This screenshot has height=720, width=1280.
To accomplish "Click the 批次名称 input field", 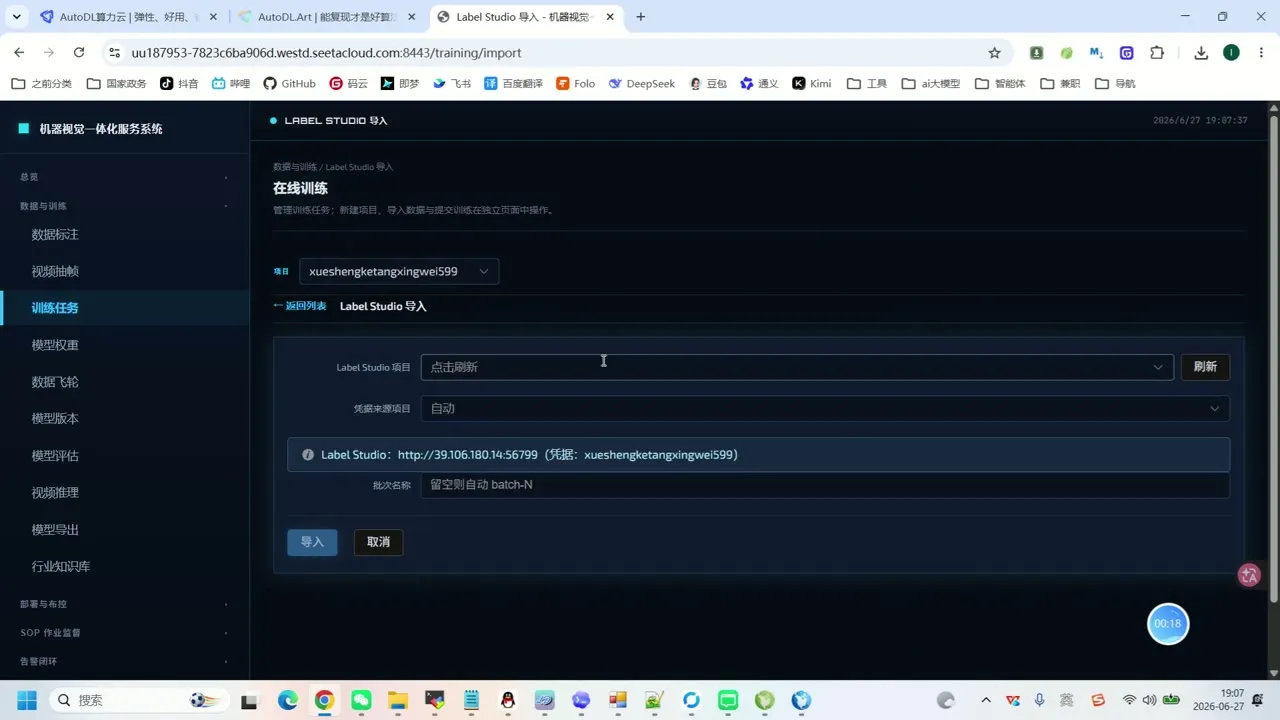I will (825, 485).
